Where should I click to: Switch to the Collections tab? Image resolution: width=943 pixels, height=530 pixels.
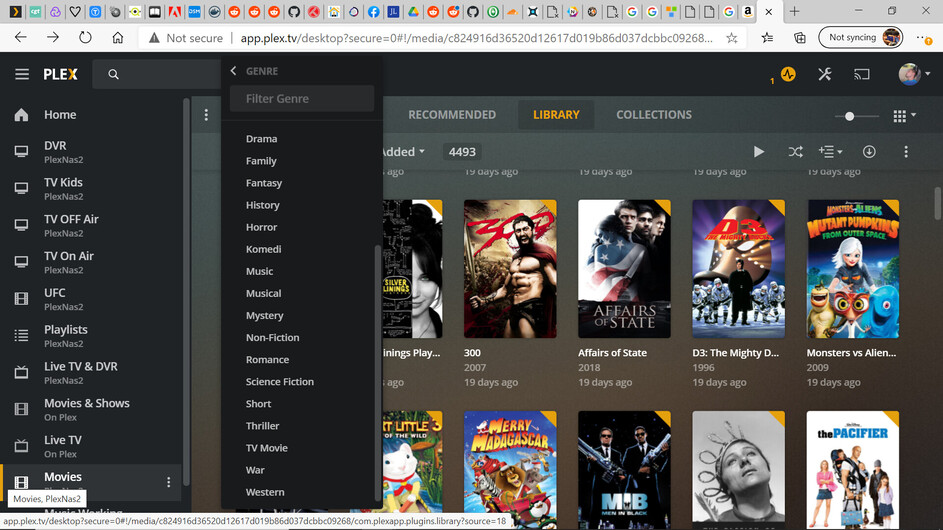654,115
